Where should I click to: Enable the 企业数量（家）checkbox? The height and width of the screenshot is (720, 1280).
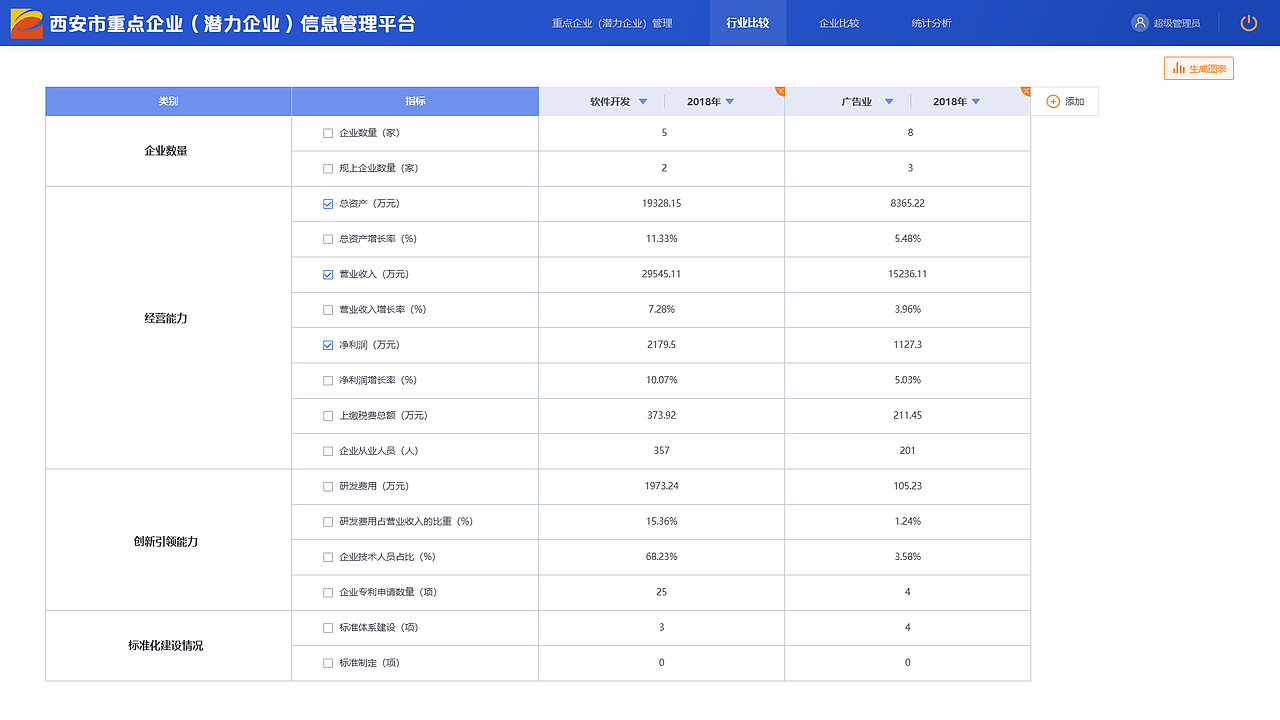click(327, 132)
